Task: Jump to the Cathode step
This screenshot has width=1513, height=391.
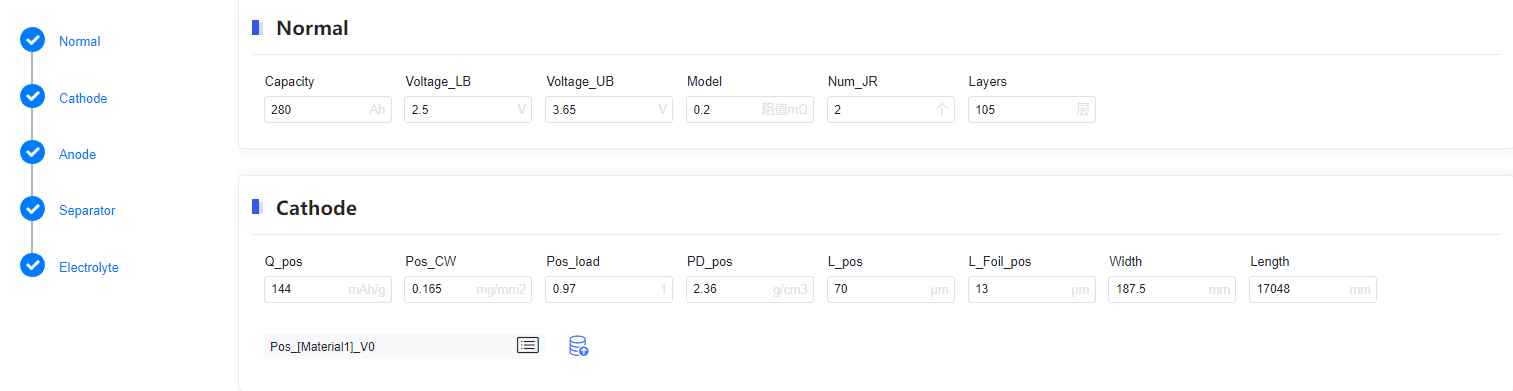Action: coord(83,99)
